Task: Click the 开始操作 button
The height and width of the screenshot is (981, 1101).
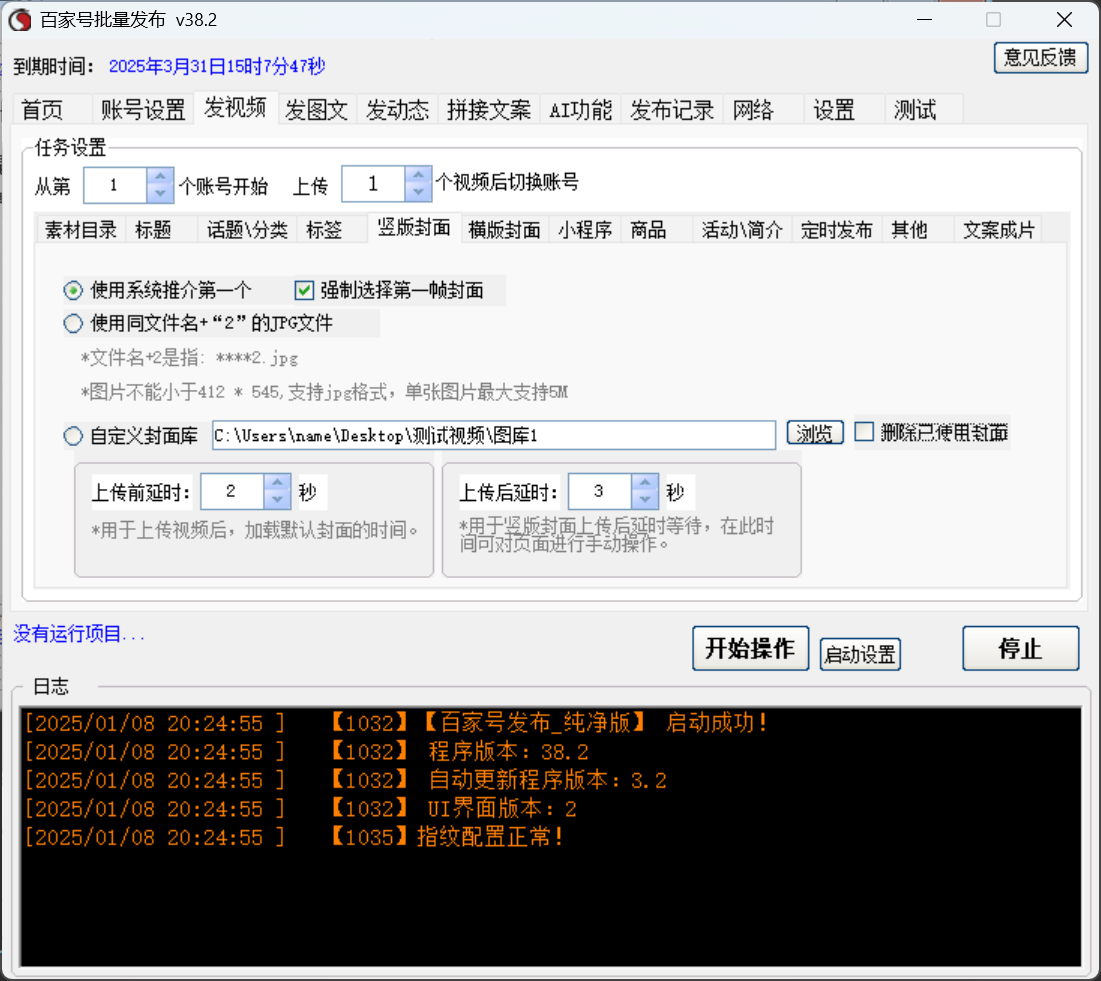Action: pyautogui.click(x=751, y=648)
